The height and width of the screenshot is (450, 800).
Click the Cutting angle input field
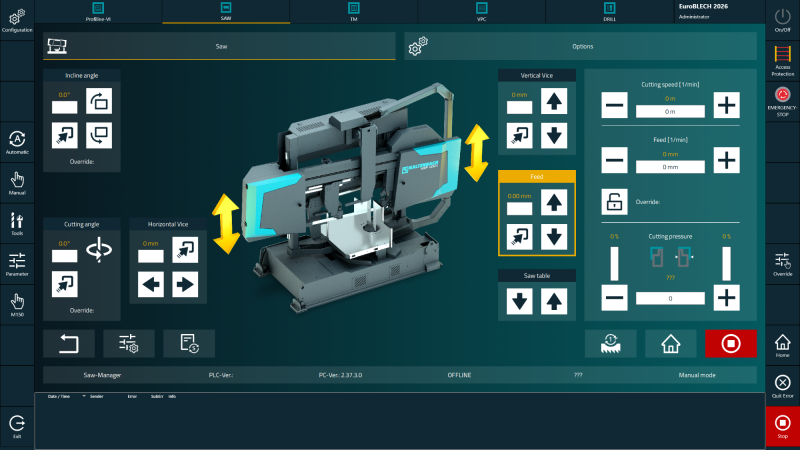(x=64, y=256)
